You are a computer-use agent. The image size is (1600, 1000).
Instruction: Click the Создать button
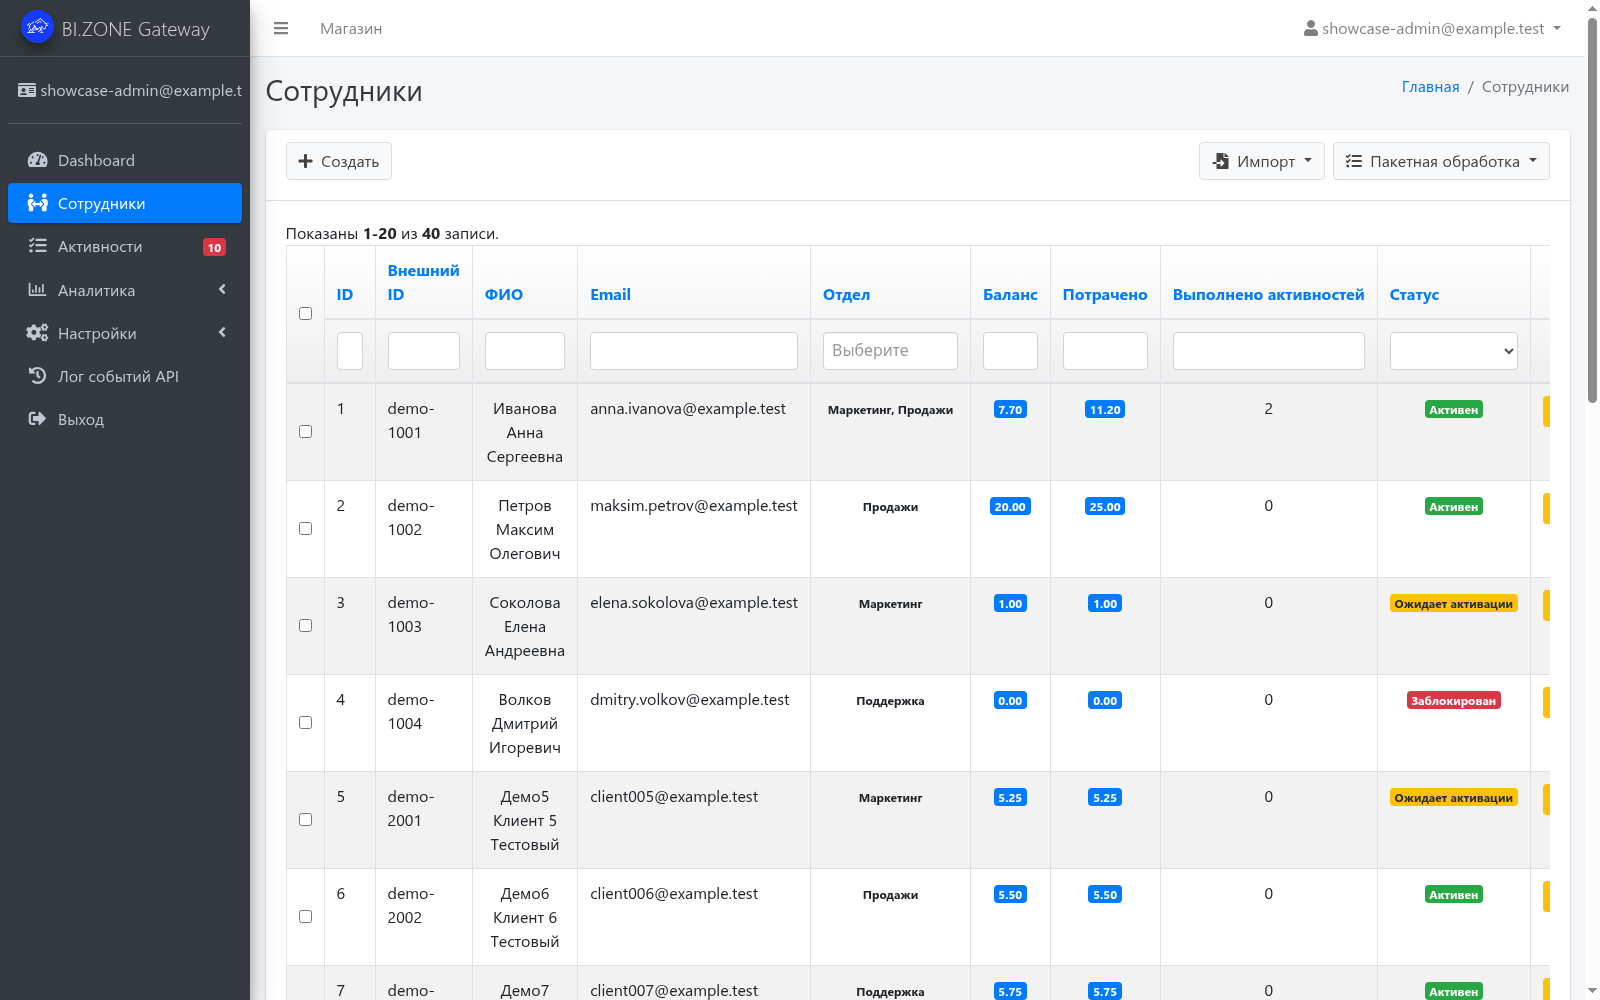coord(339,161)
